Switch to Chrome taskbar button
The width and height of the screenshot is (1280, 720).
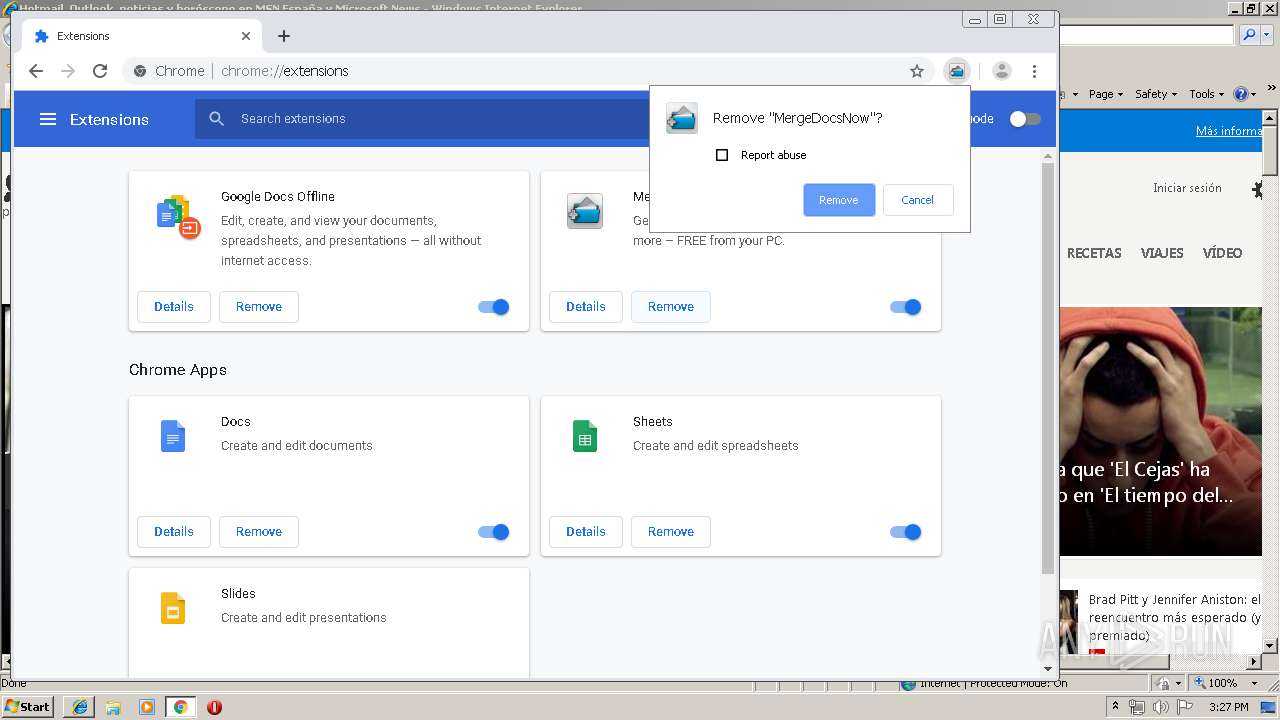pyautogui.click(x=180, y=707)
